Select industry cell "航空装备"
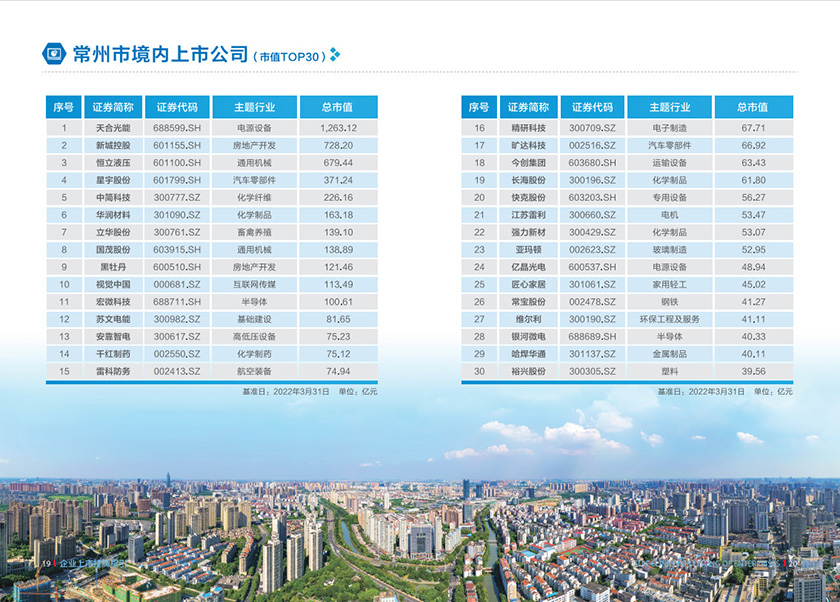Screen dimensions: 840x602 pos(254,371)
